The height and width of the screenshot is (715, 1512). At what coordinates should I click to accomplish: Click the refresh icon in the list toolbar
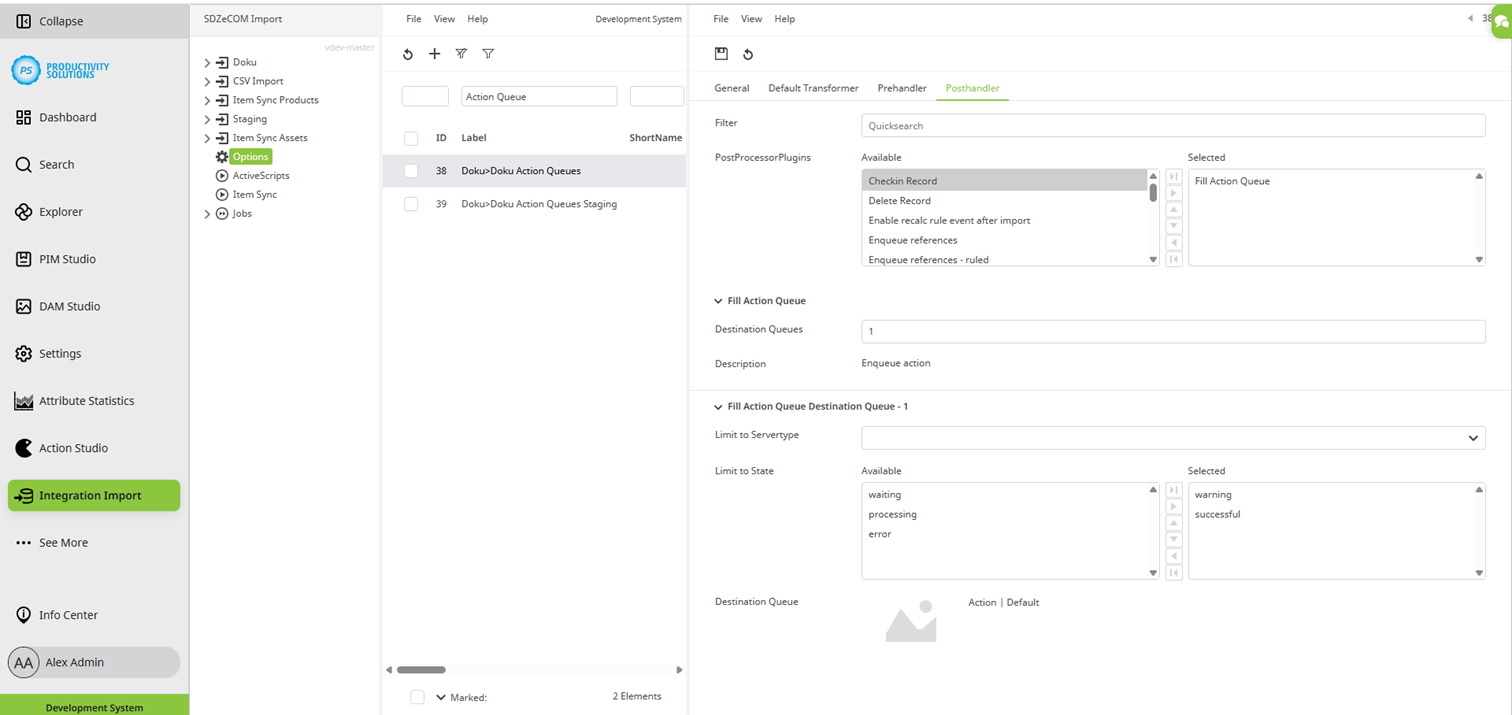tap(408, 54)
